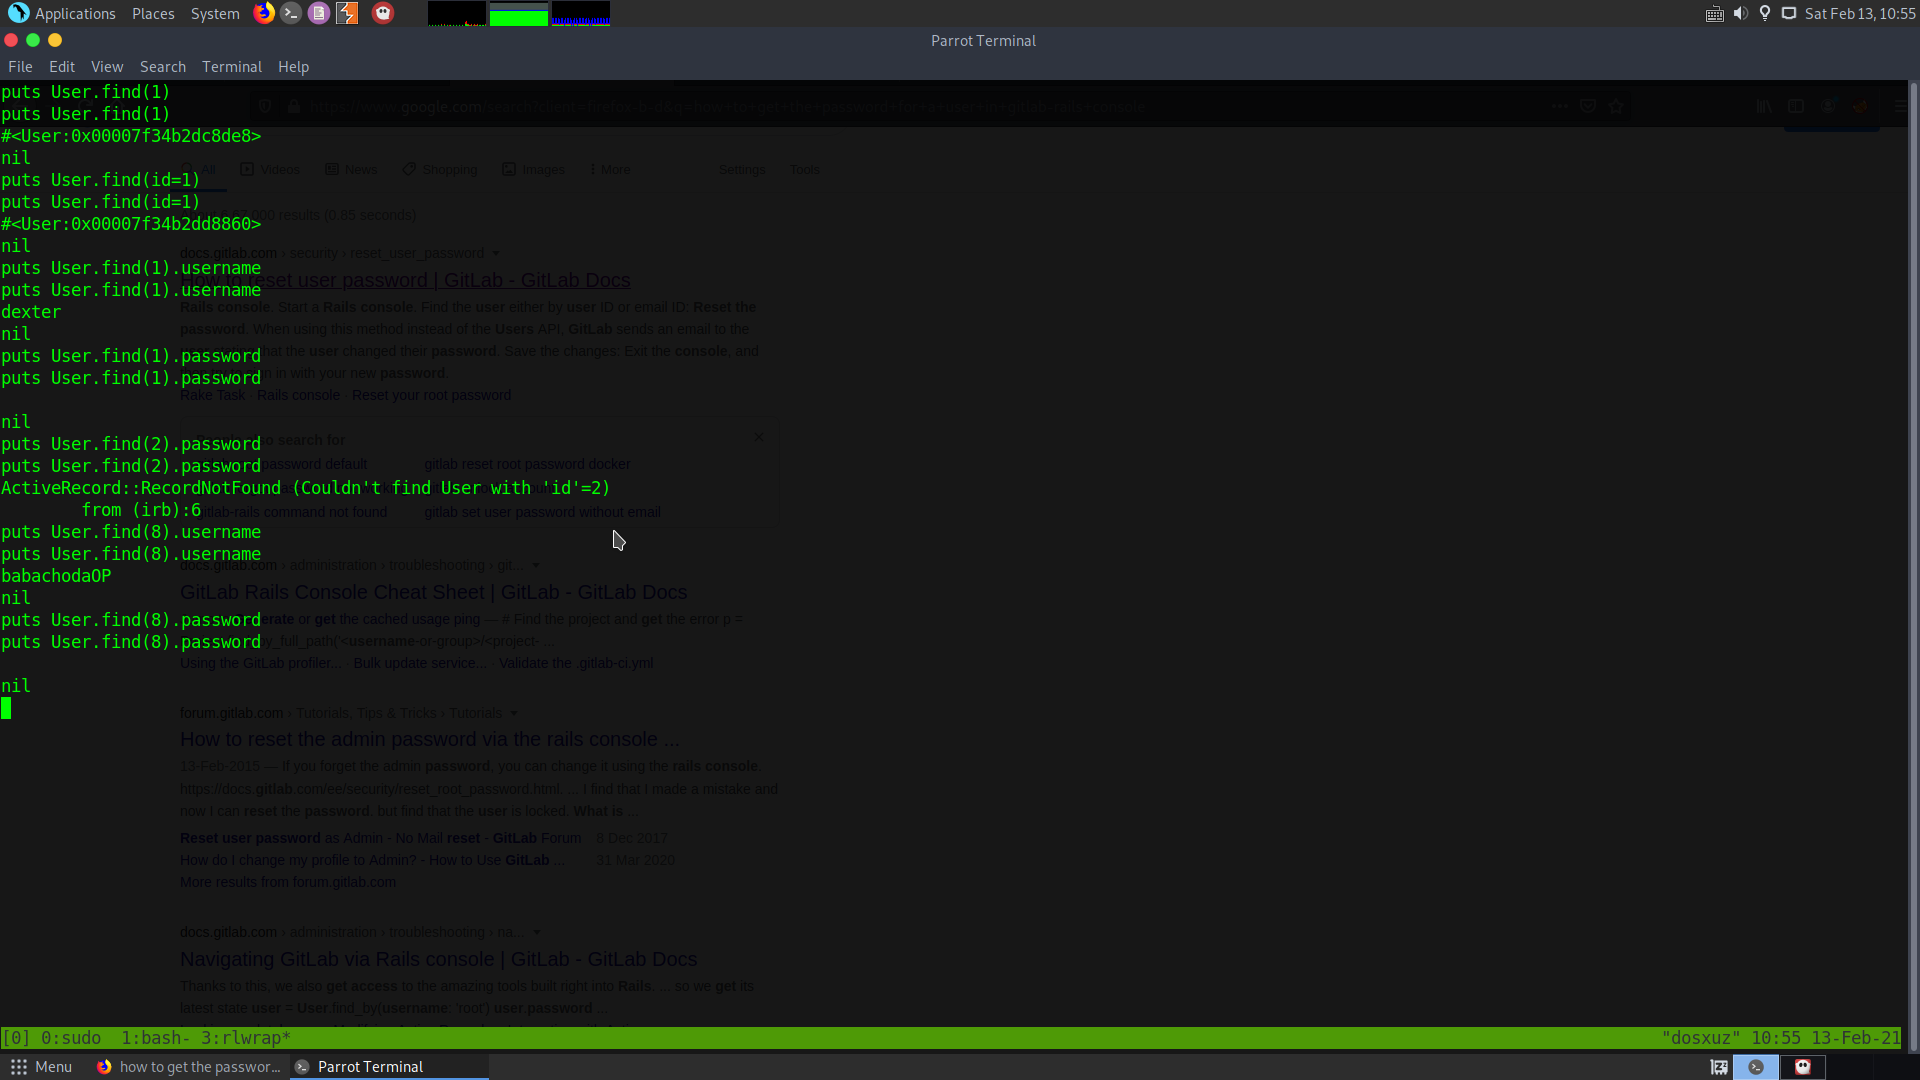Open the Help menu
The image size is (1920, 1080).
pyautogui.click(x=293, y=67)
